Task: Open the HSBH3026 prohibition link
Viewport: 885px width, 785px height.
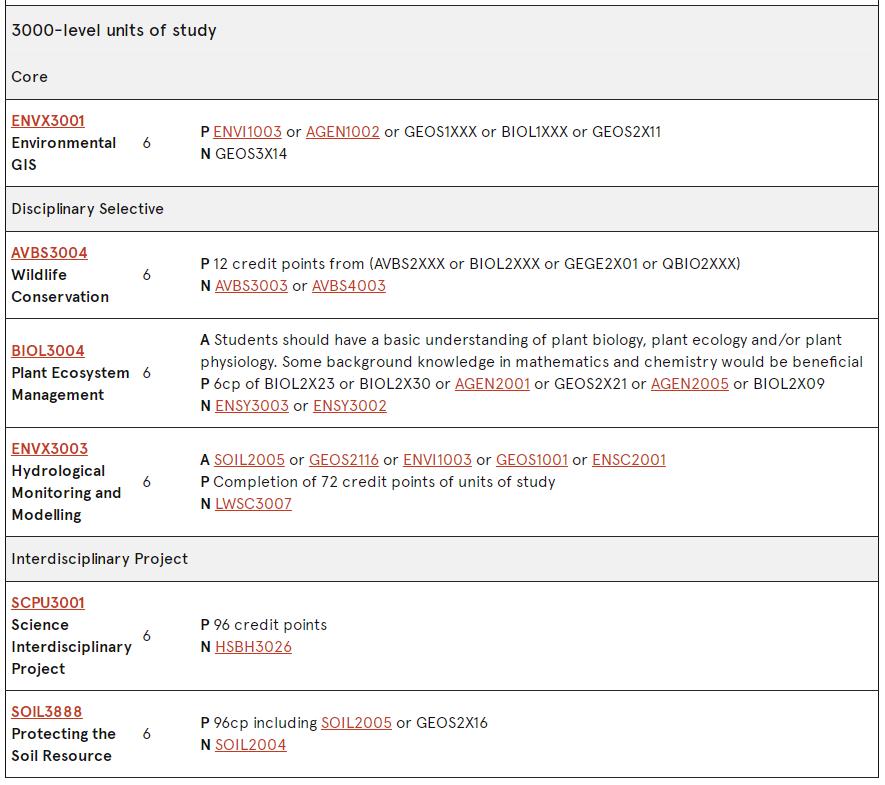Action: coord(253,647)
